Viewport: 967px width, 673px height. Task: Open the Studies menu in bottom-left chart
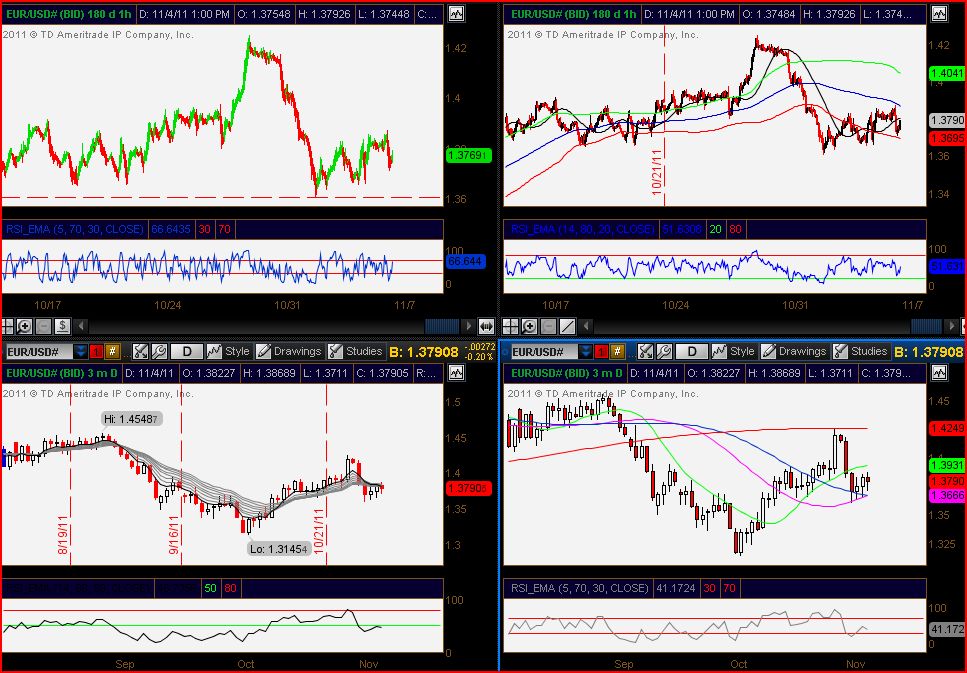[x=356, y=352]
